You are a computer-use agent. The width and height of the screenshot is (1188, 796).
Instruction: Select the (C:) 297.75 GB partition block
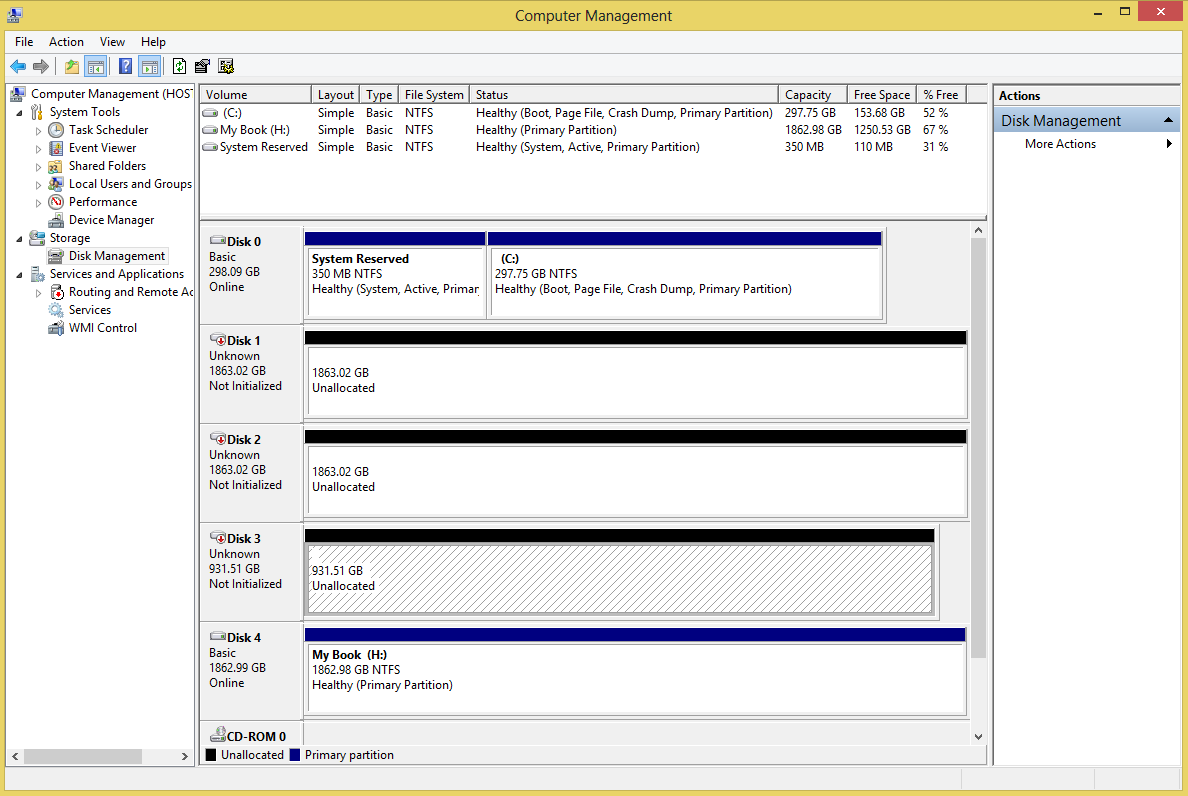tap(685, 276)
